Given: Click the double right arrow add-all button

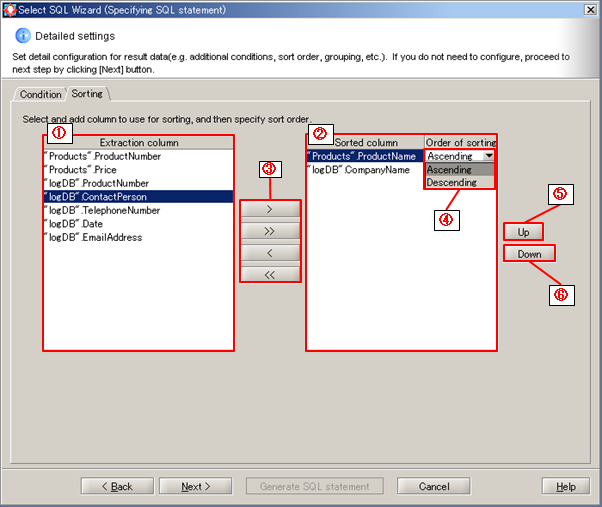Looking at the screenshot, I should pos(270,232).
